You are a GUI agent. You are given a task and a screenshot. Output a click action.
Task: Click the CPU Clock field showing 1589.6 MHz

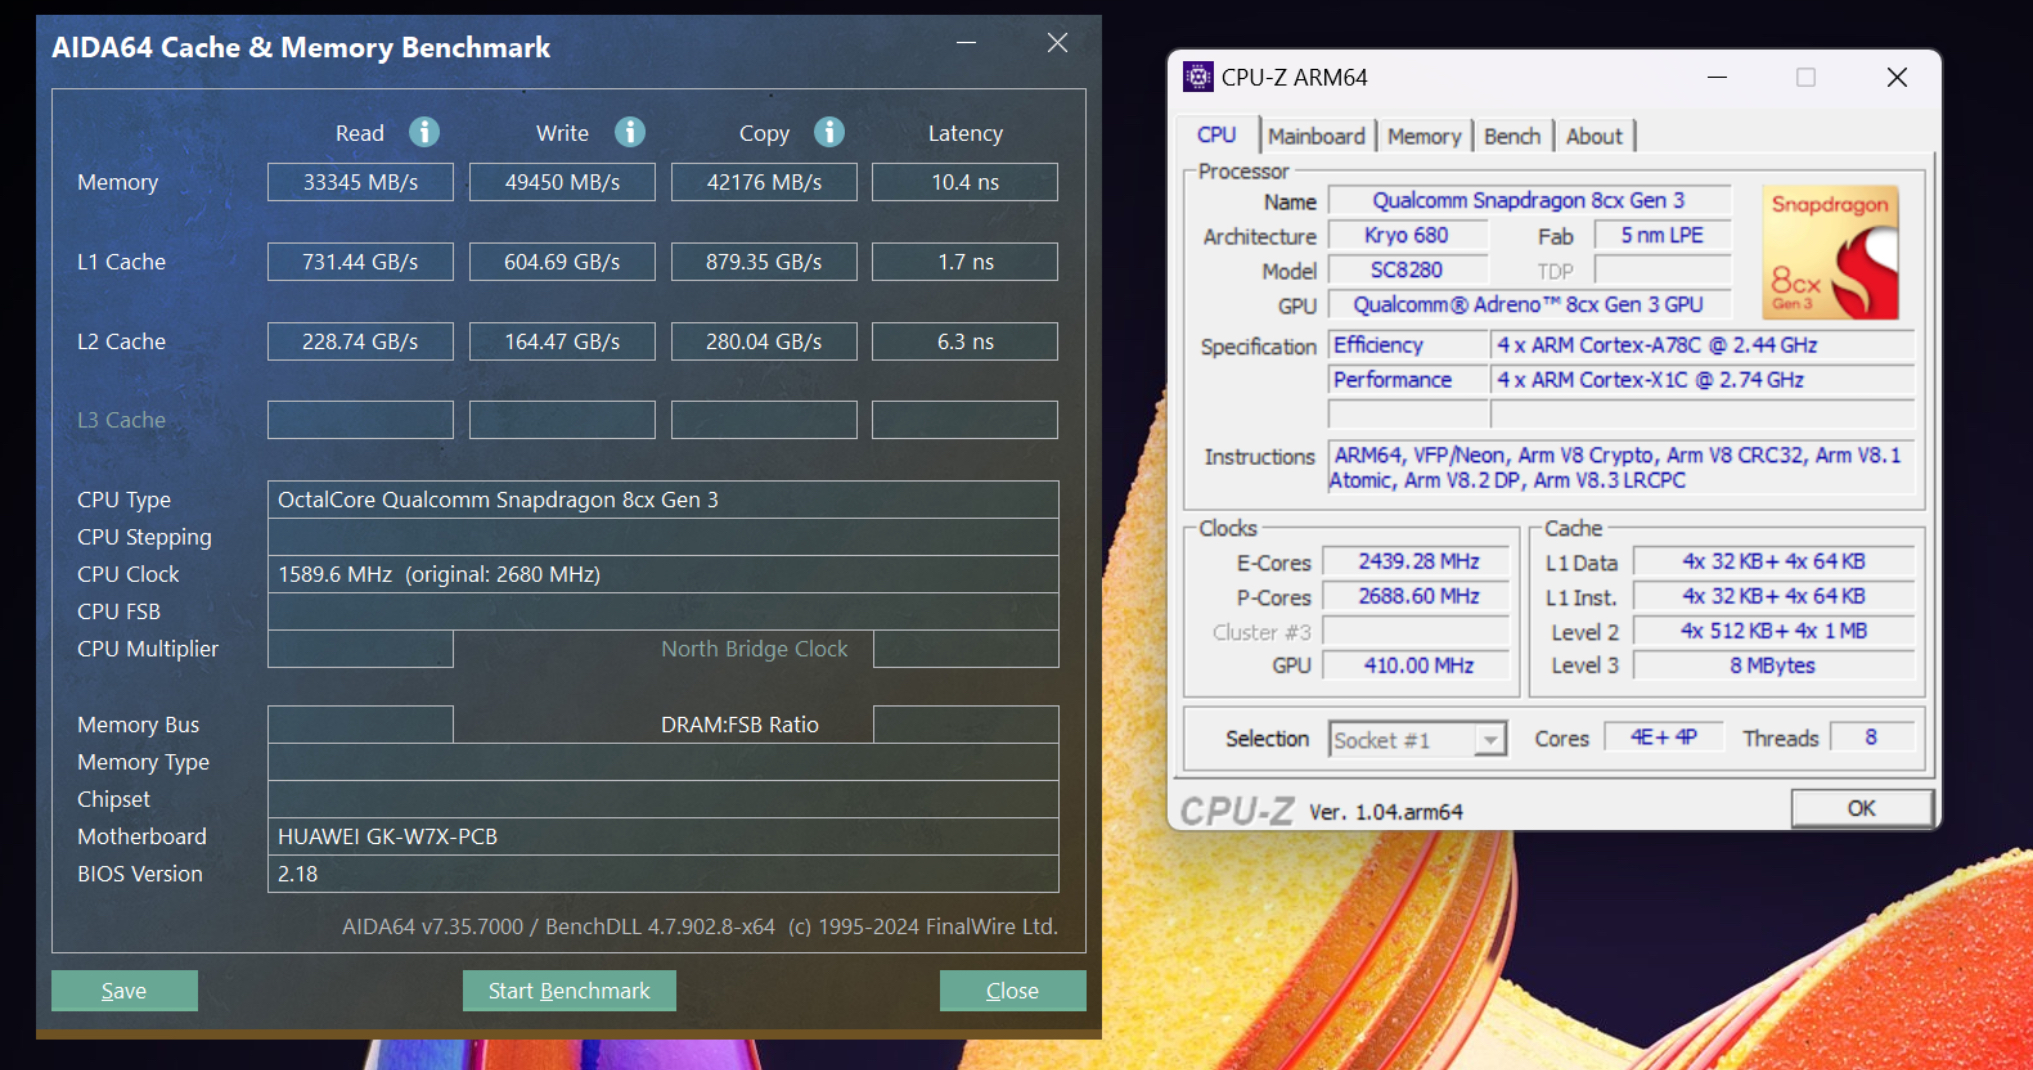click(x=663, y=574)
